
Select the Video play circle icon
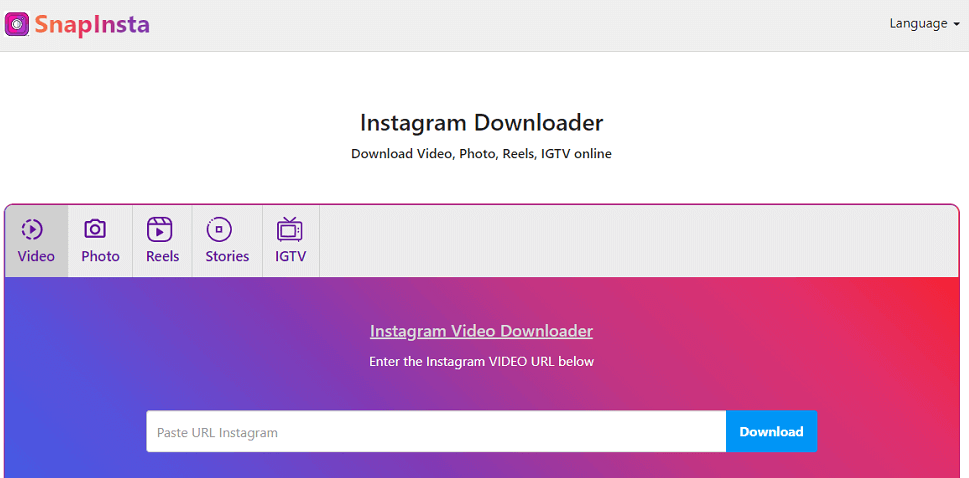pyautogui.click(x=32, y=230)
